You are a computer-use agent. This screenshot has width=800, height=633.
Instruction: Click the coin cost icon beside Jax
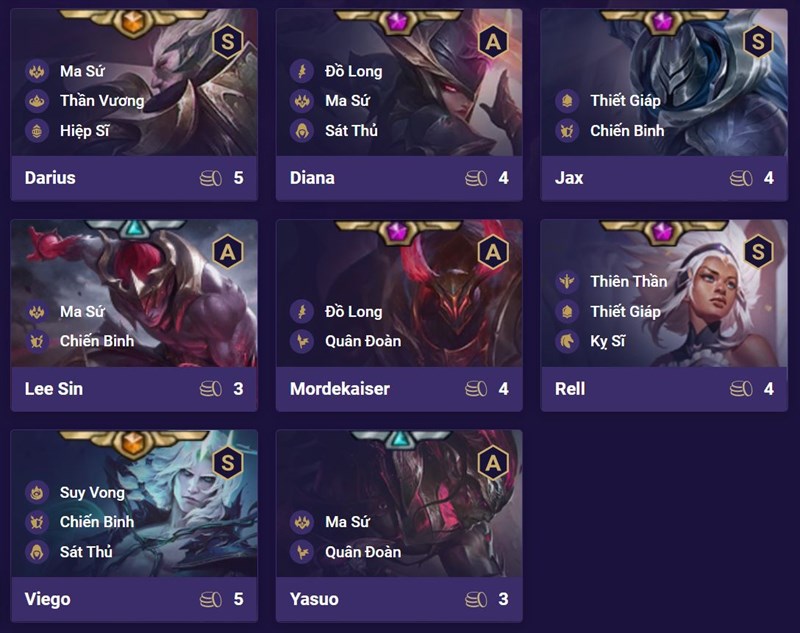[x=741, y=179]
